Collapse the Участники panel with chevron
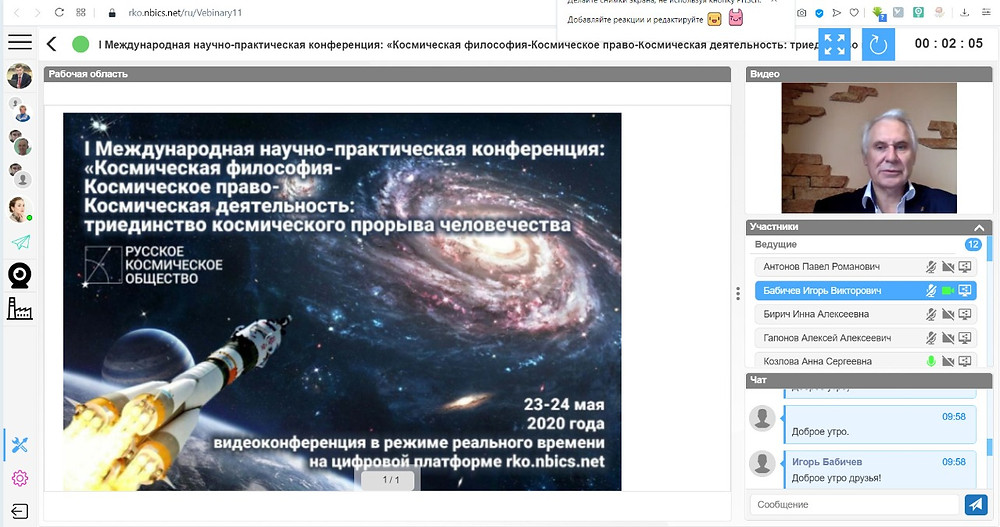This screenshot has height=527, width=1000. [979, 227]
